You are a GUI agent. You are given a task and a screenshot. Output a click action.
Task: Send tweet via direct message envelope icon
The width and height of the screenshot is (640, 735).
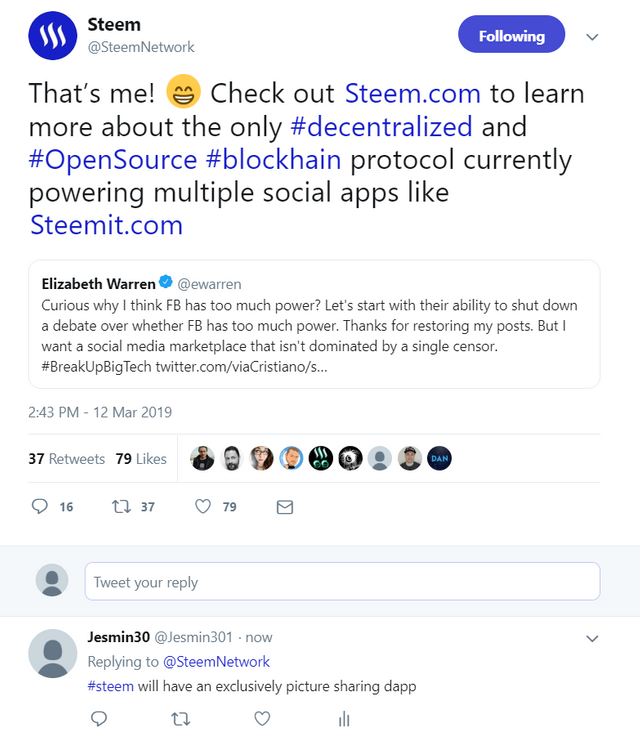tap(285, 507)
